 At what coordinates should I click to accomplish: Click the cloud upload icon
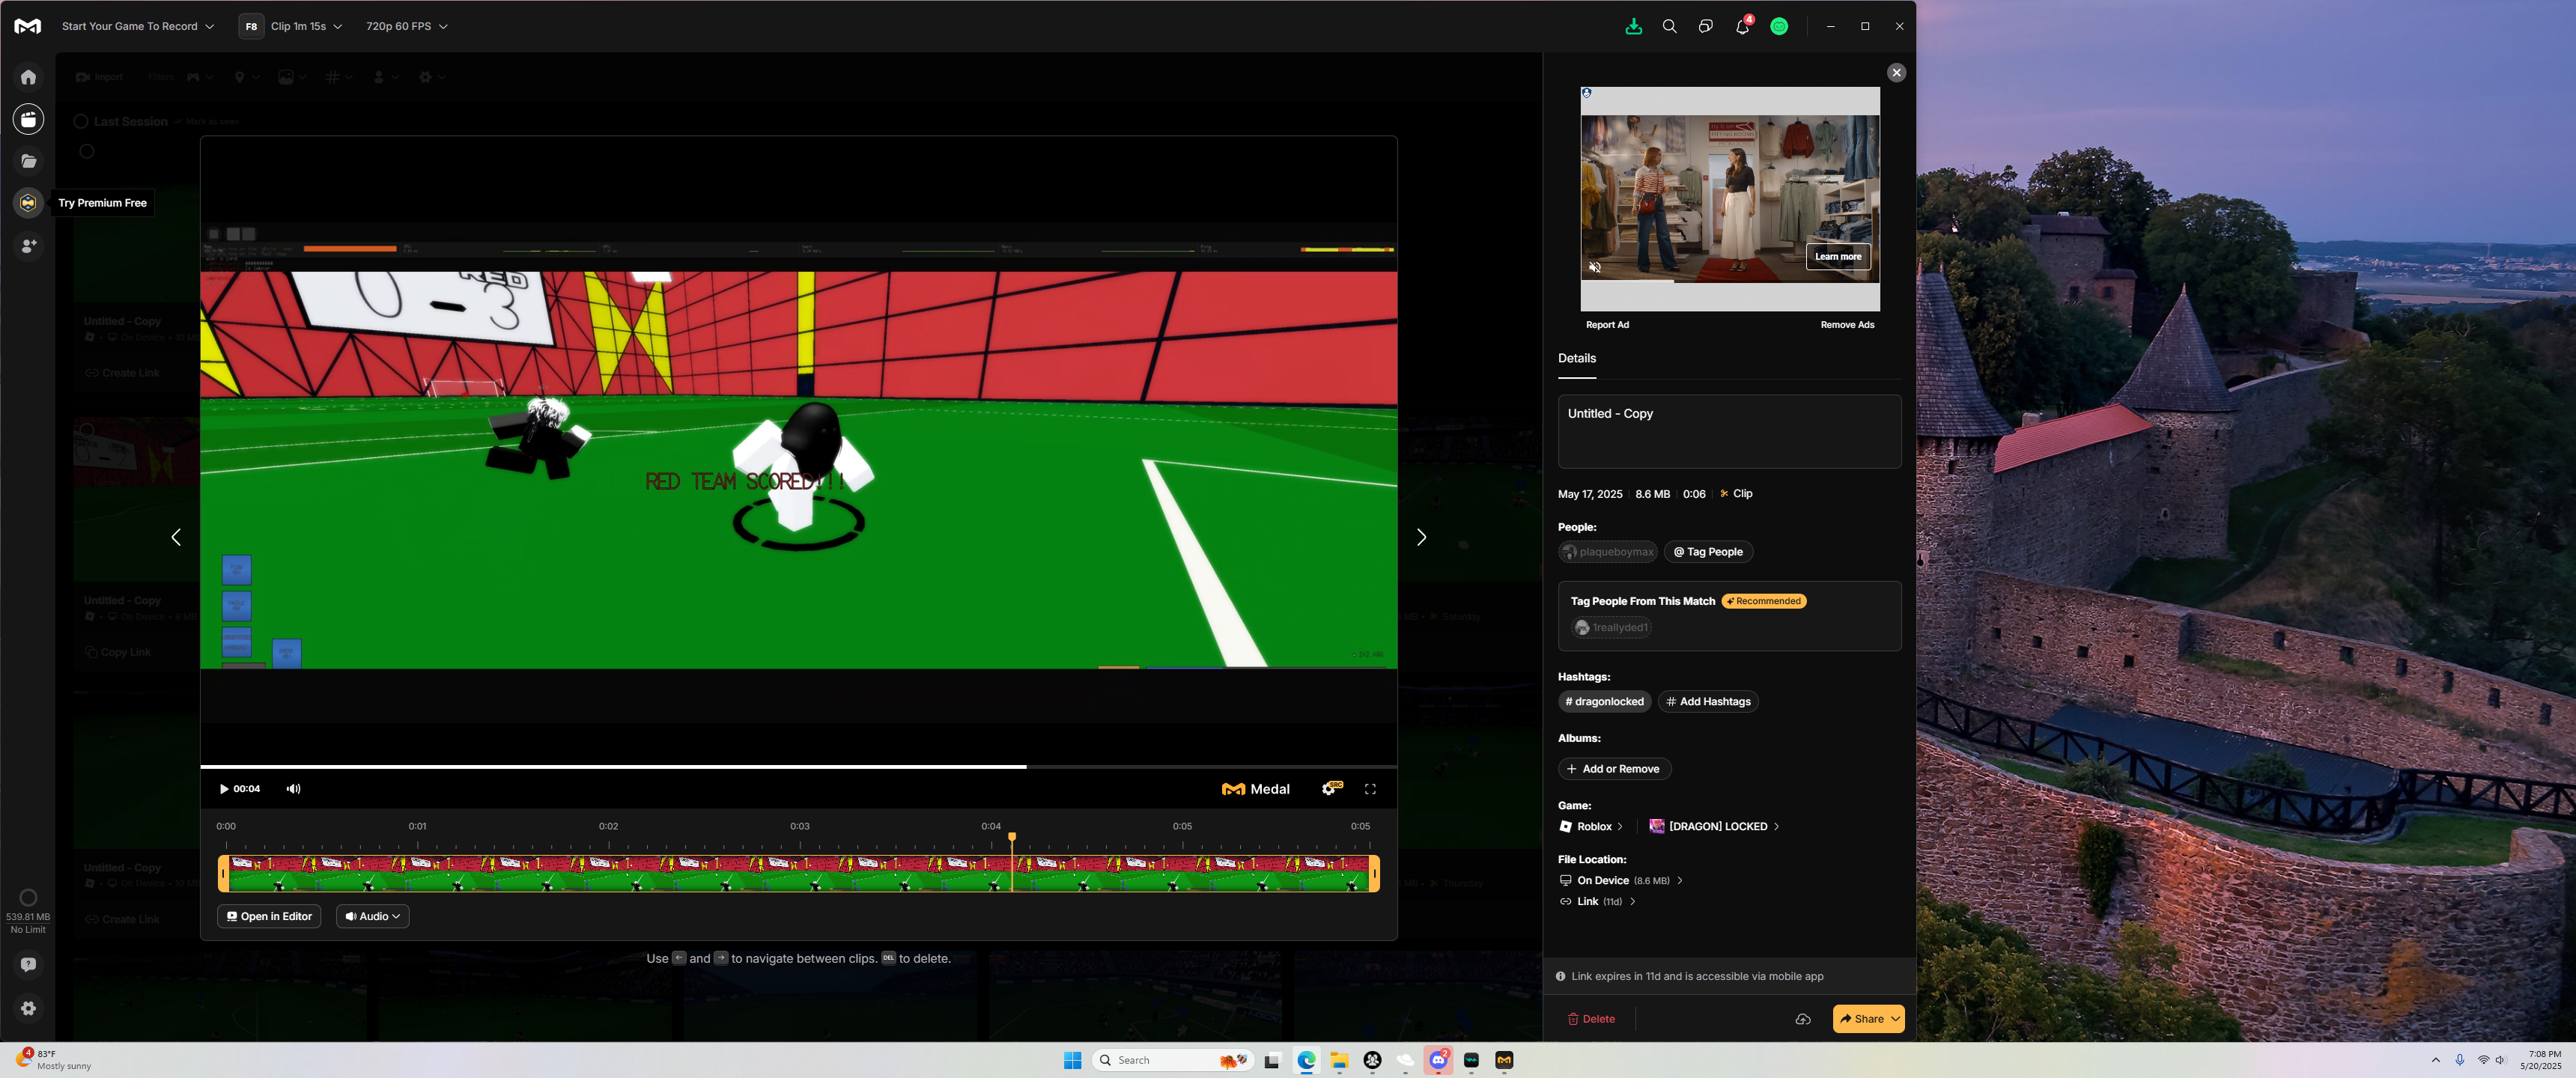click(x=1802, y=1019)
